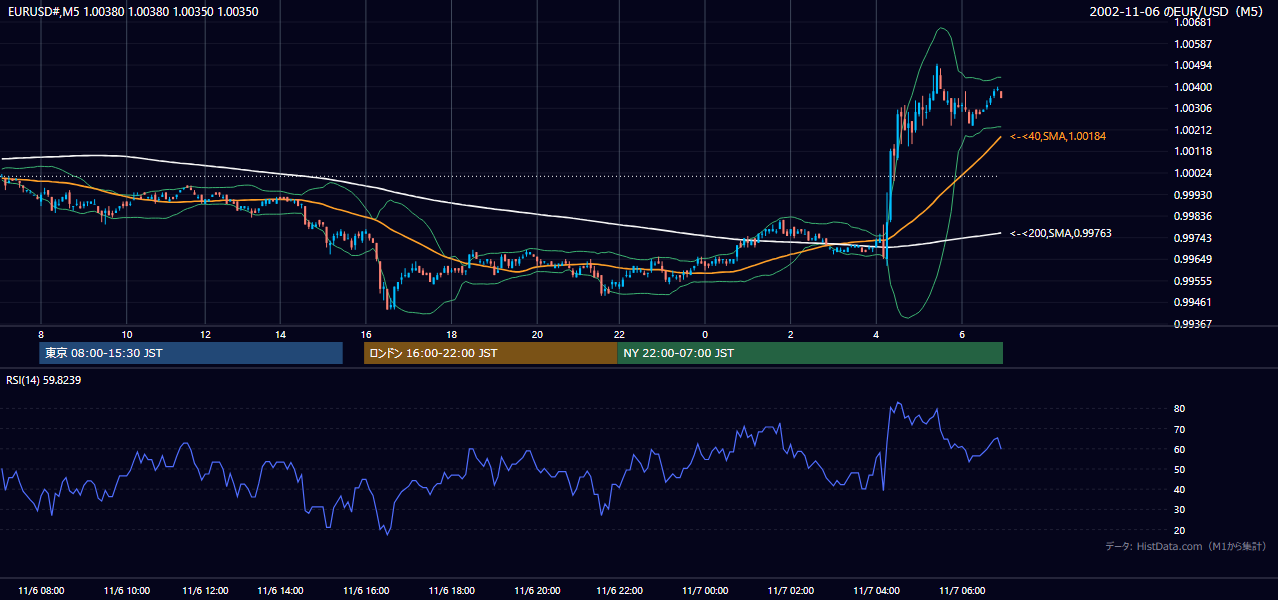The width and height of the screenshot is (1278, 600).
Task: Click RSI axis level 20
Action: (x=1179, y=530)
